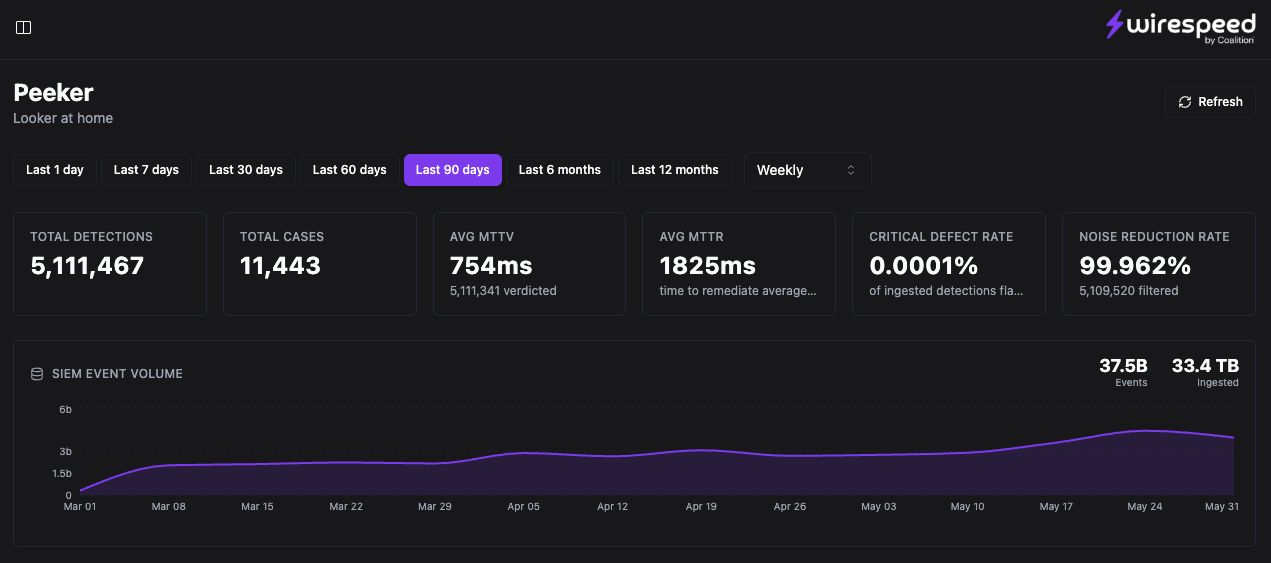This screenshot has height=563, width=1271.
Task: Switch to Last 6 months range
Action: [x=560, y=170]
